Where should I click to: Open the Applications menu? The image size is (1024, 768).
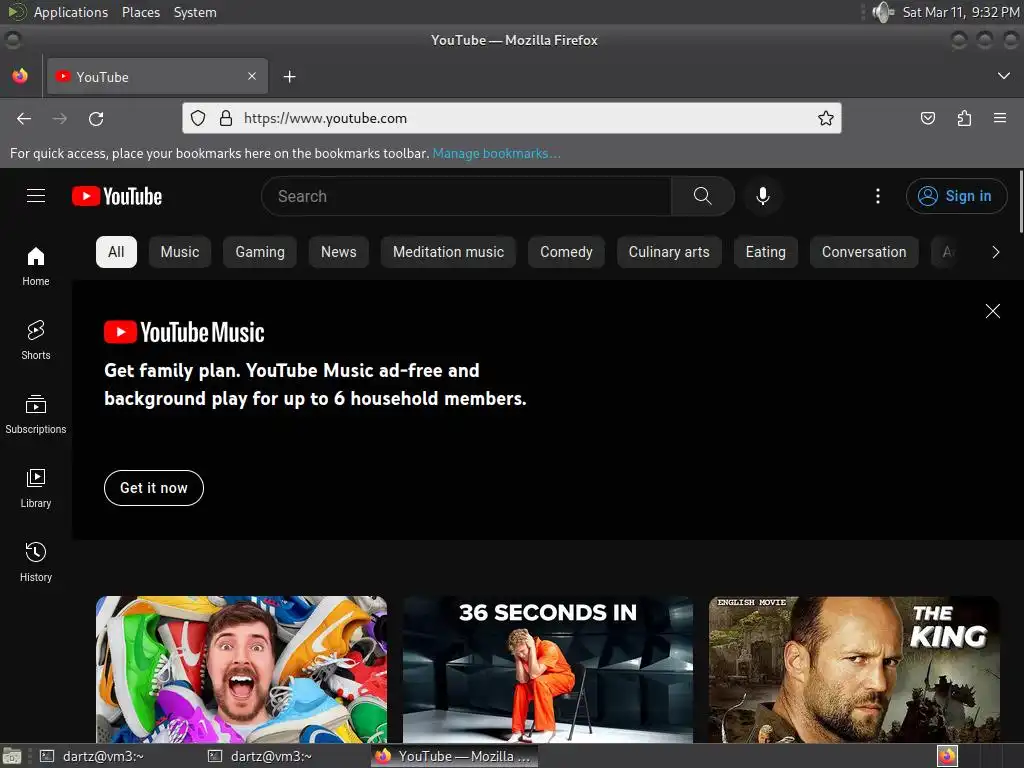(x=71, y=12)
